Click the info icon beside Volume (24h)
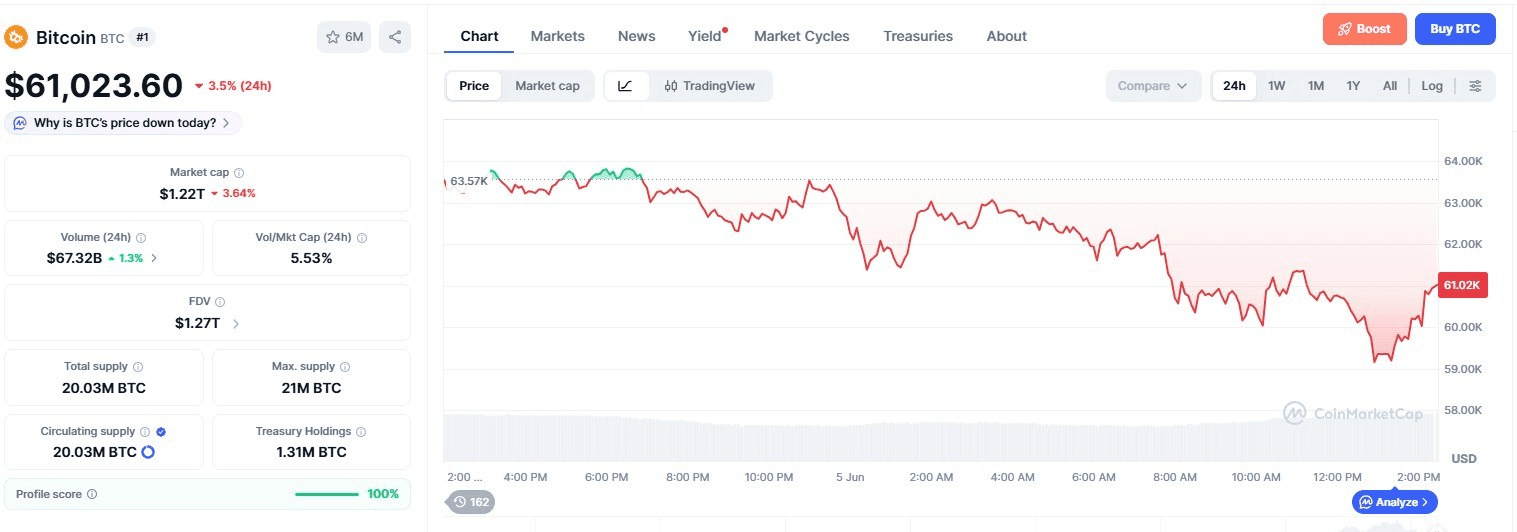This screenshot has height=532, width=1517. pos(141,238)
